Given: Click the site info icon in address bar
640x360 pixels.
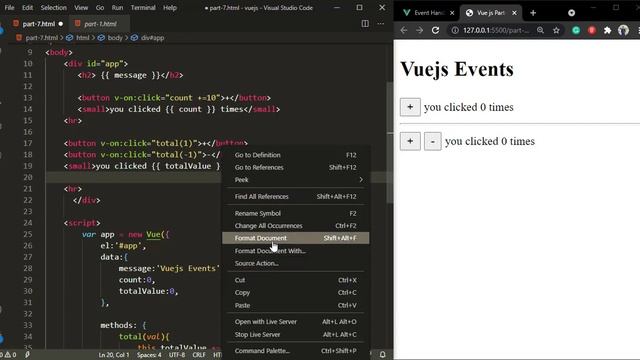Looking at the screenshot, I should pyautogui.click(x=455, y=30).
